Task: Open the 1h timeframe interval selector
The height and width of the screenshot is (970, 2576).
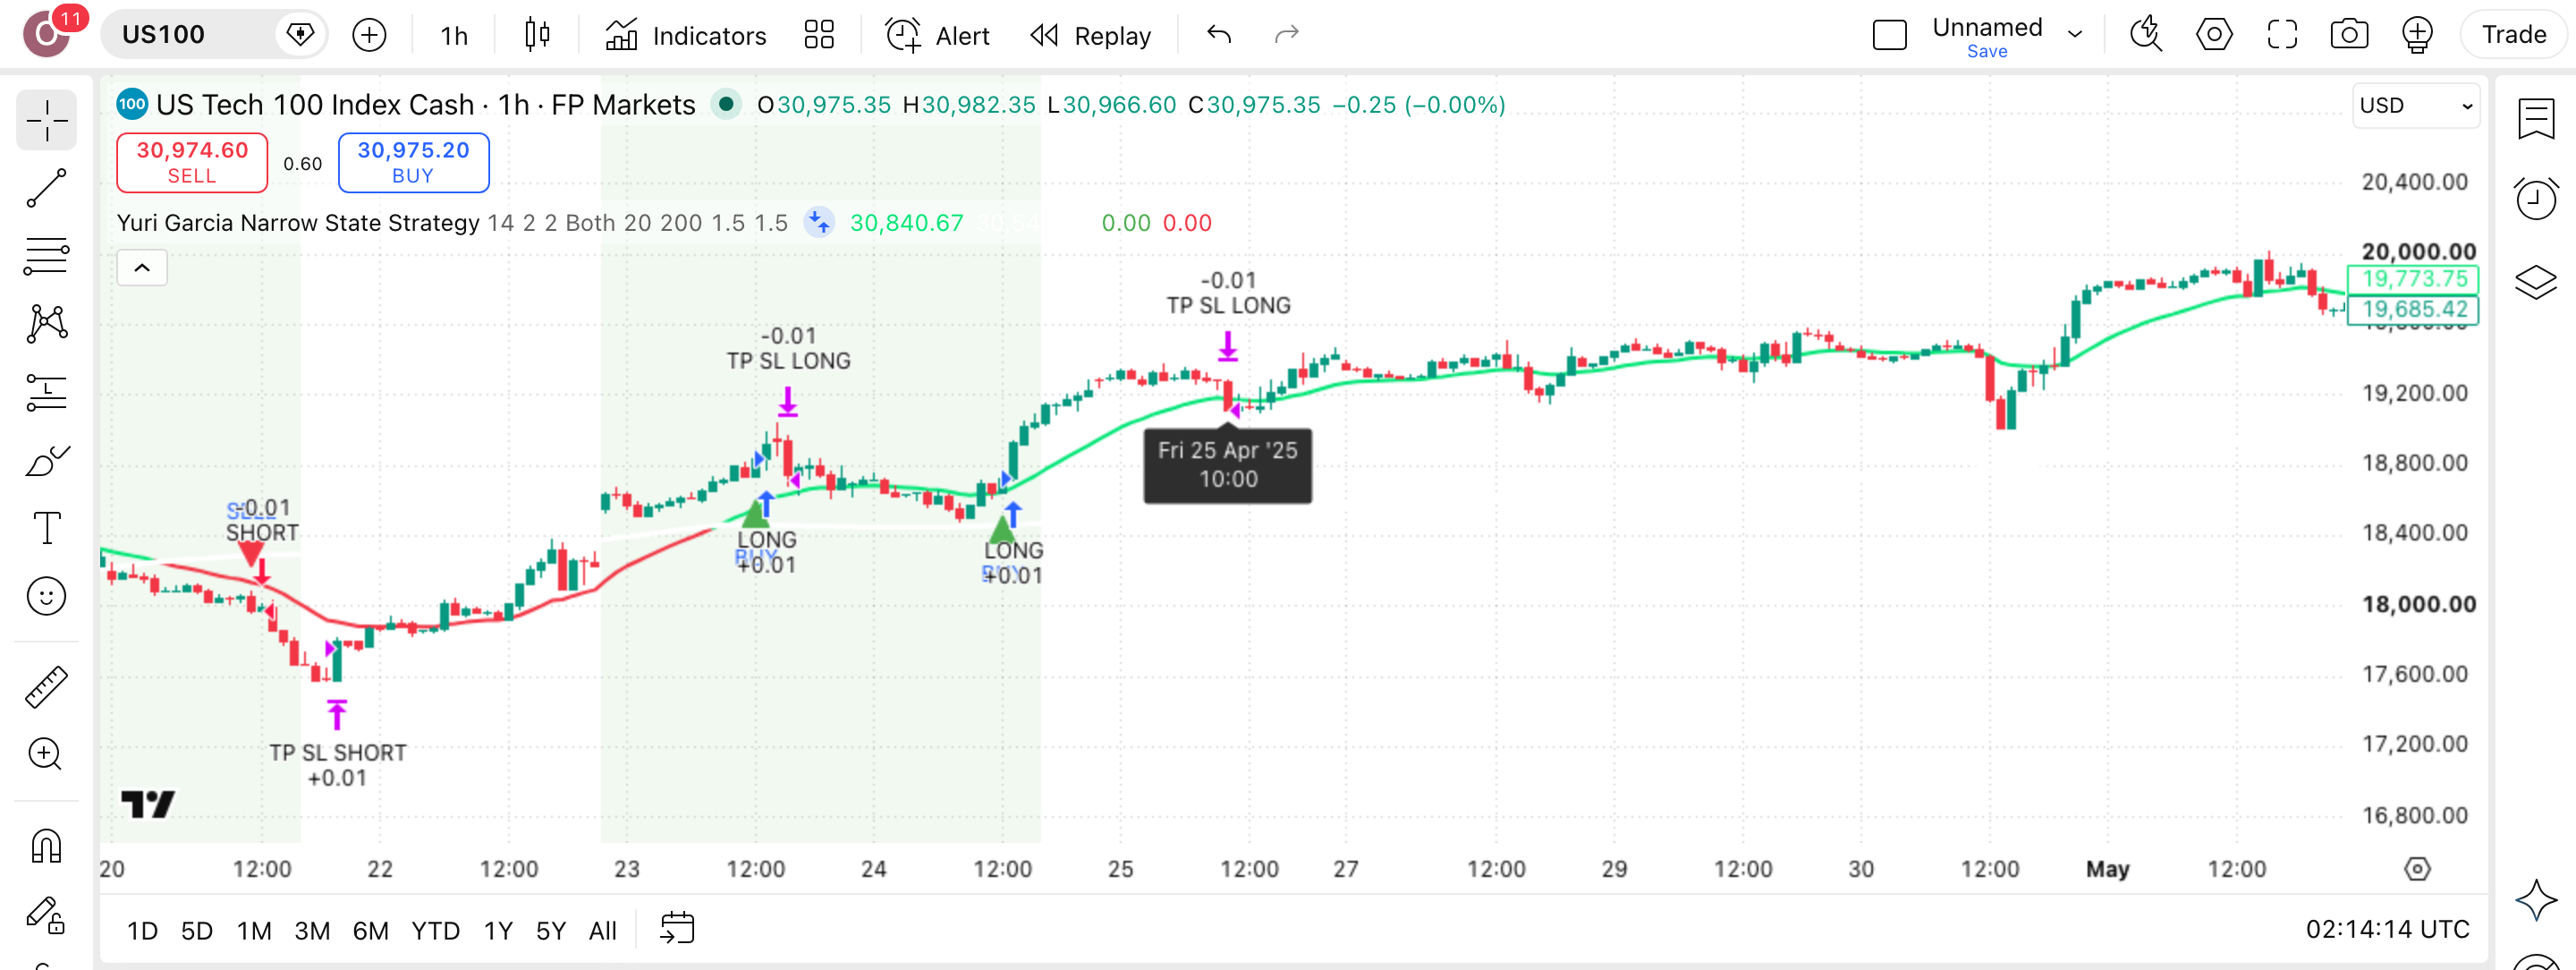Action: point(454,36)
